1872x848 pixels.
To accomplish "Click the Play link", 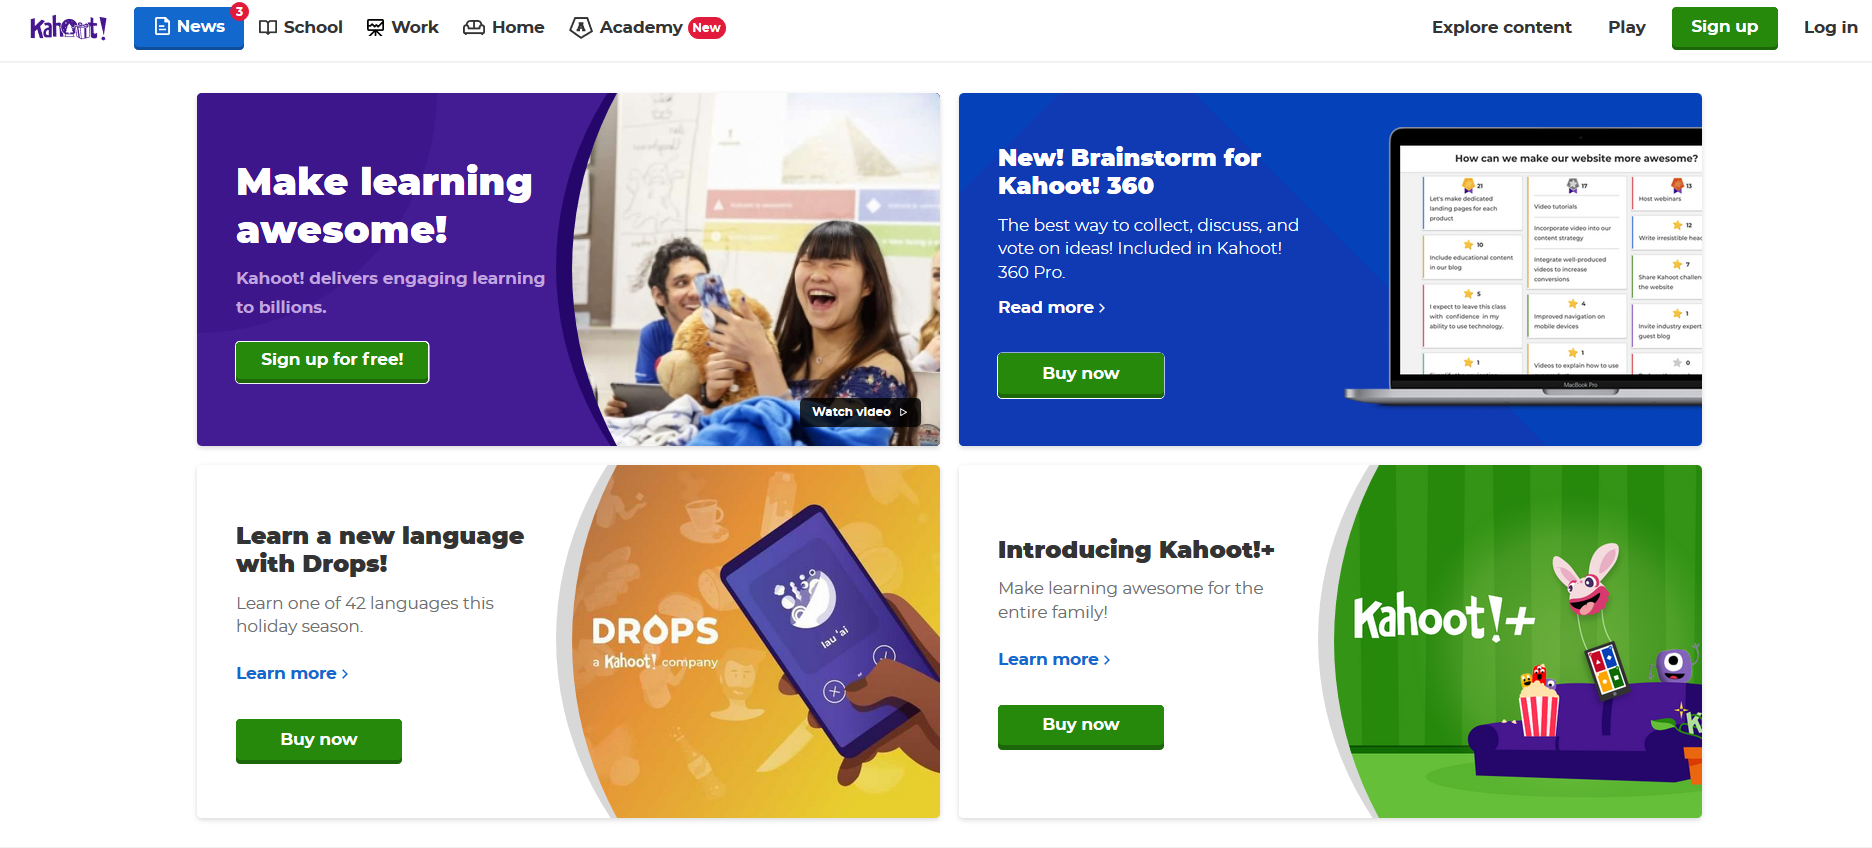I will tap(1626, 27).
